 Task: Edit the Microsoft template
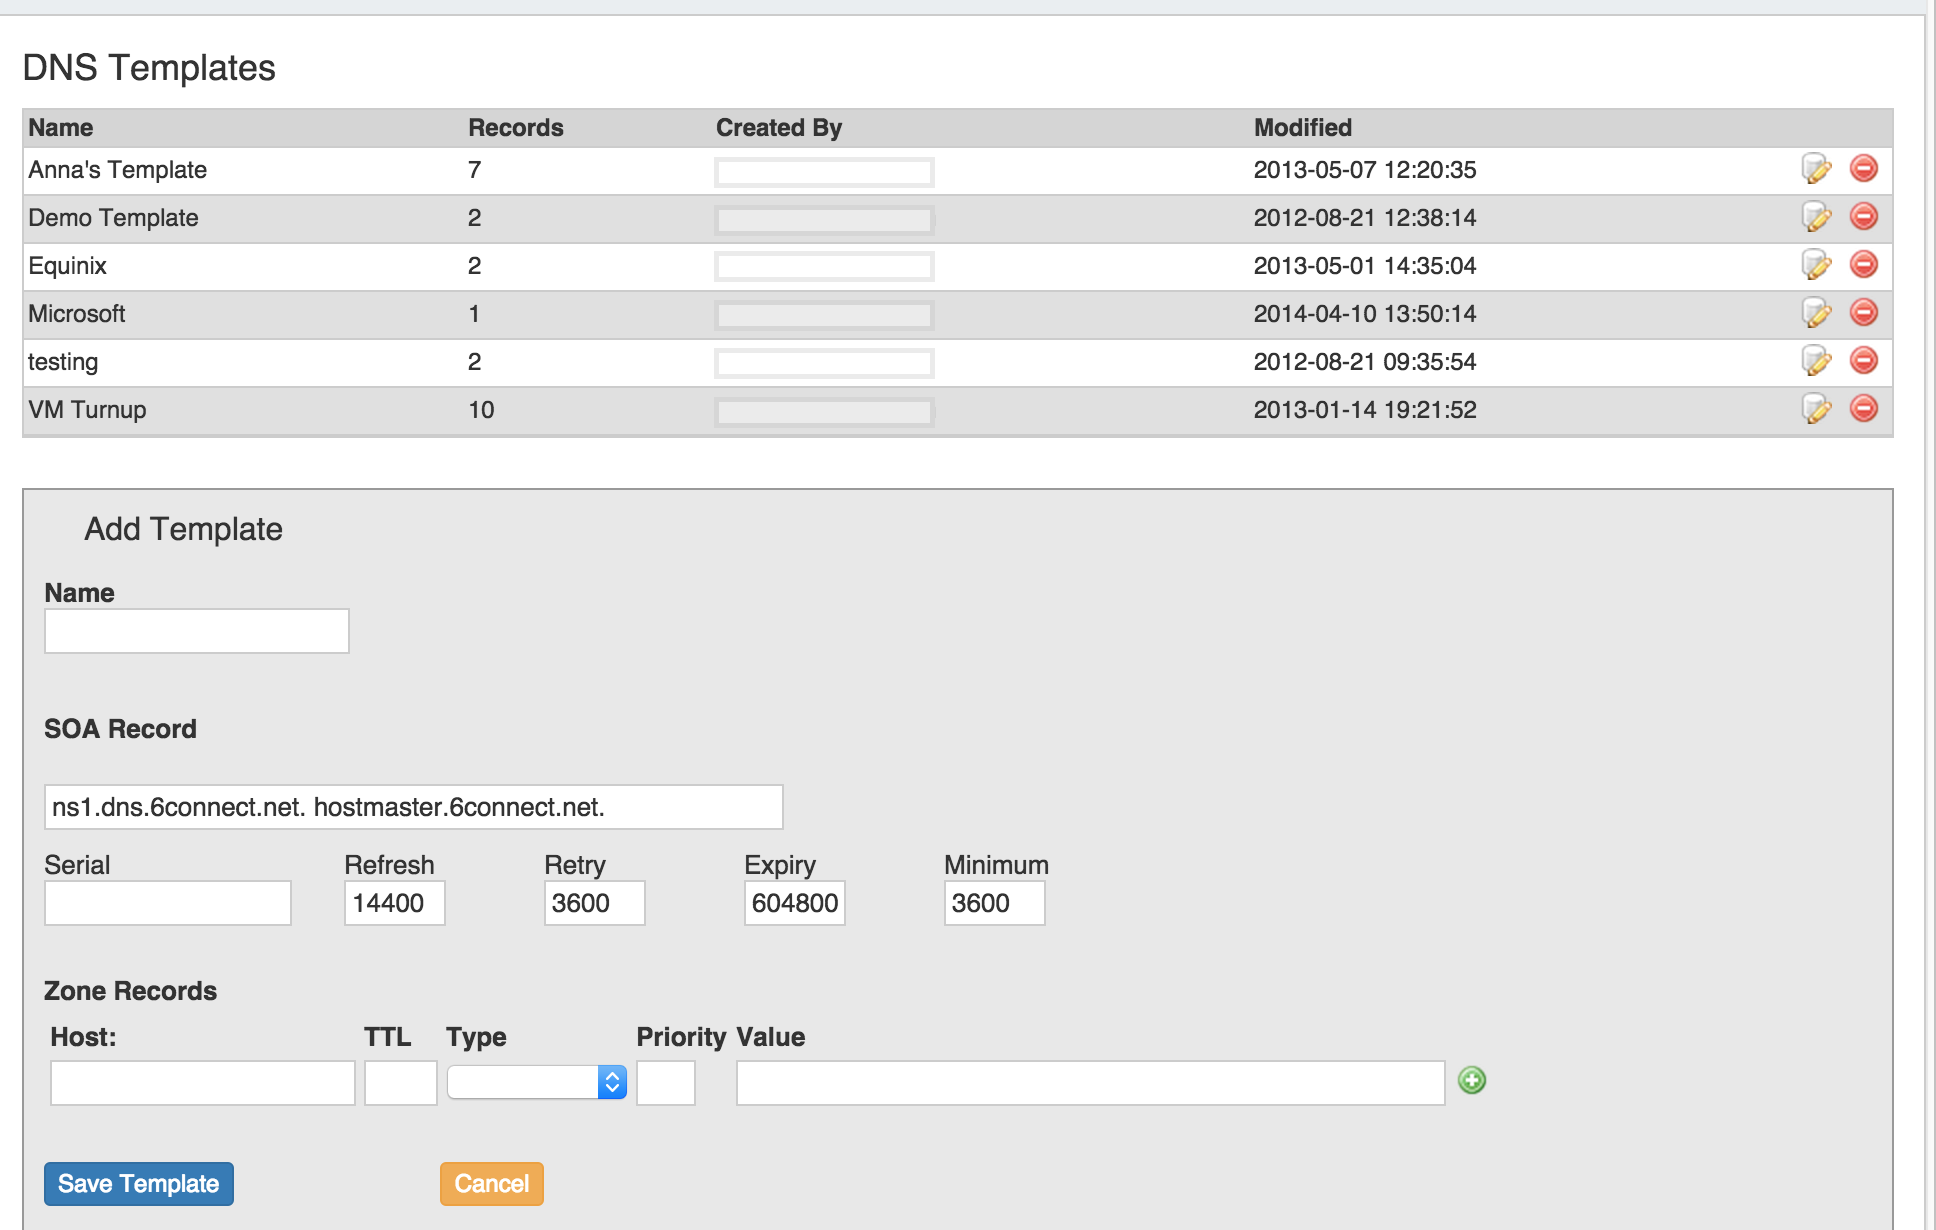click(1816, 313)
